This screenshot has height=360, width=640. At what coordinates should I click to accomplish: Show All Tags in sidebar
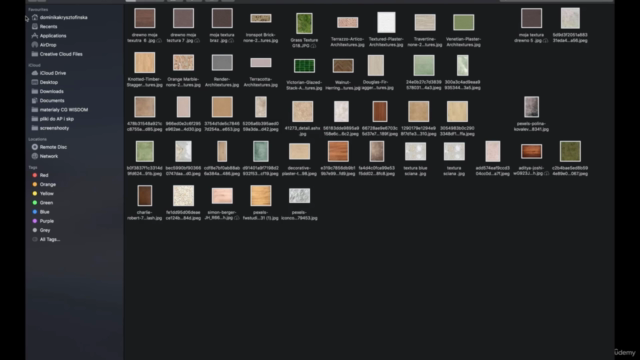46,240
